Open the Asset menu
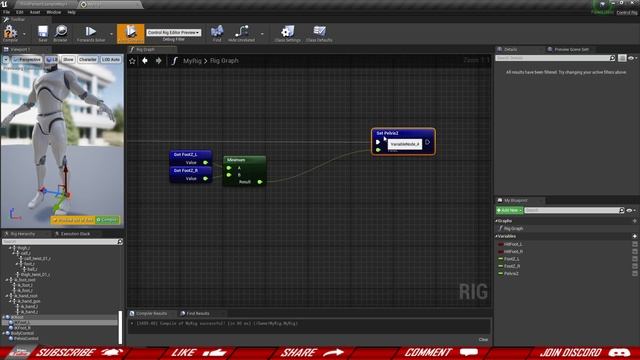This screenshot has height=360, width=640. tap(35, 12)
